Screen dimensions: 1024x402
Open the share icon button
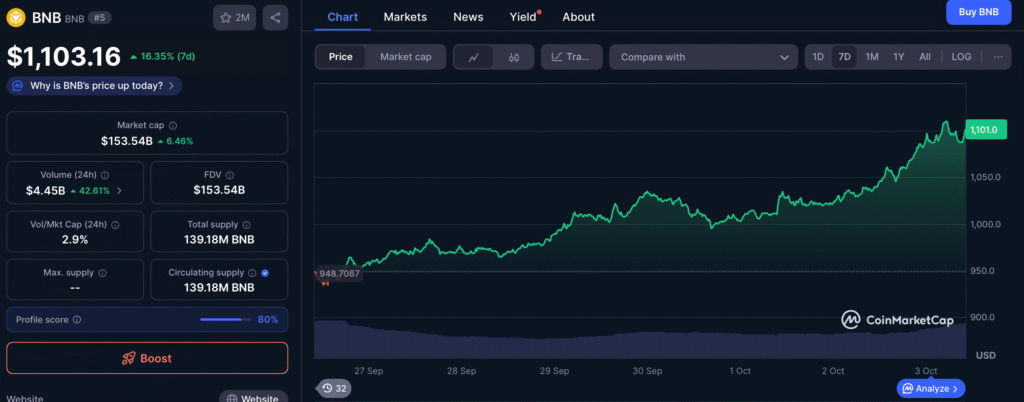coord(275,18)
